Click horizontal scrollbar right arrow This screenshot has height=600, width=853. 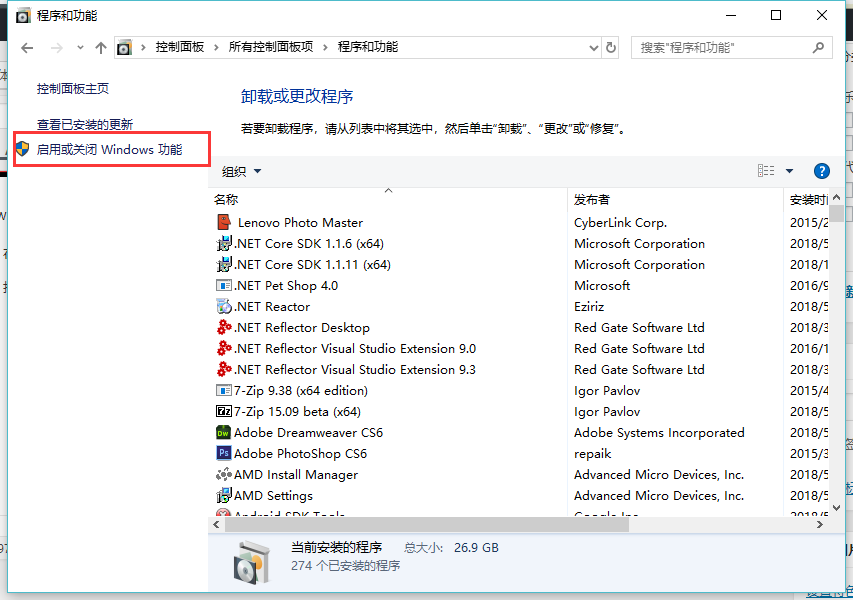820,525
